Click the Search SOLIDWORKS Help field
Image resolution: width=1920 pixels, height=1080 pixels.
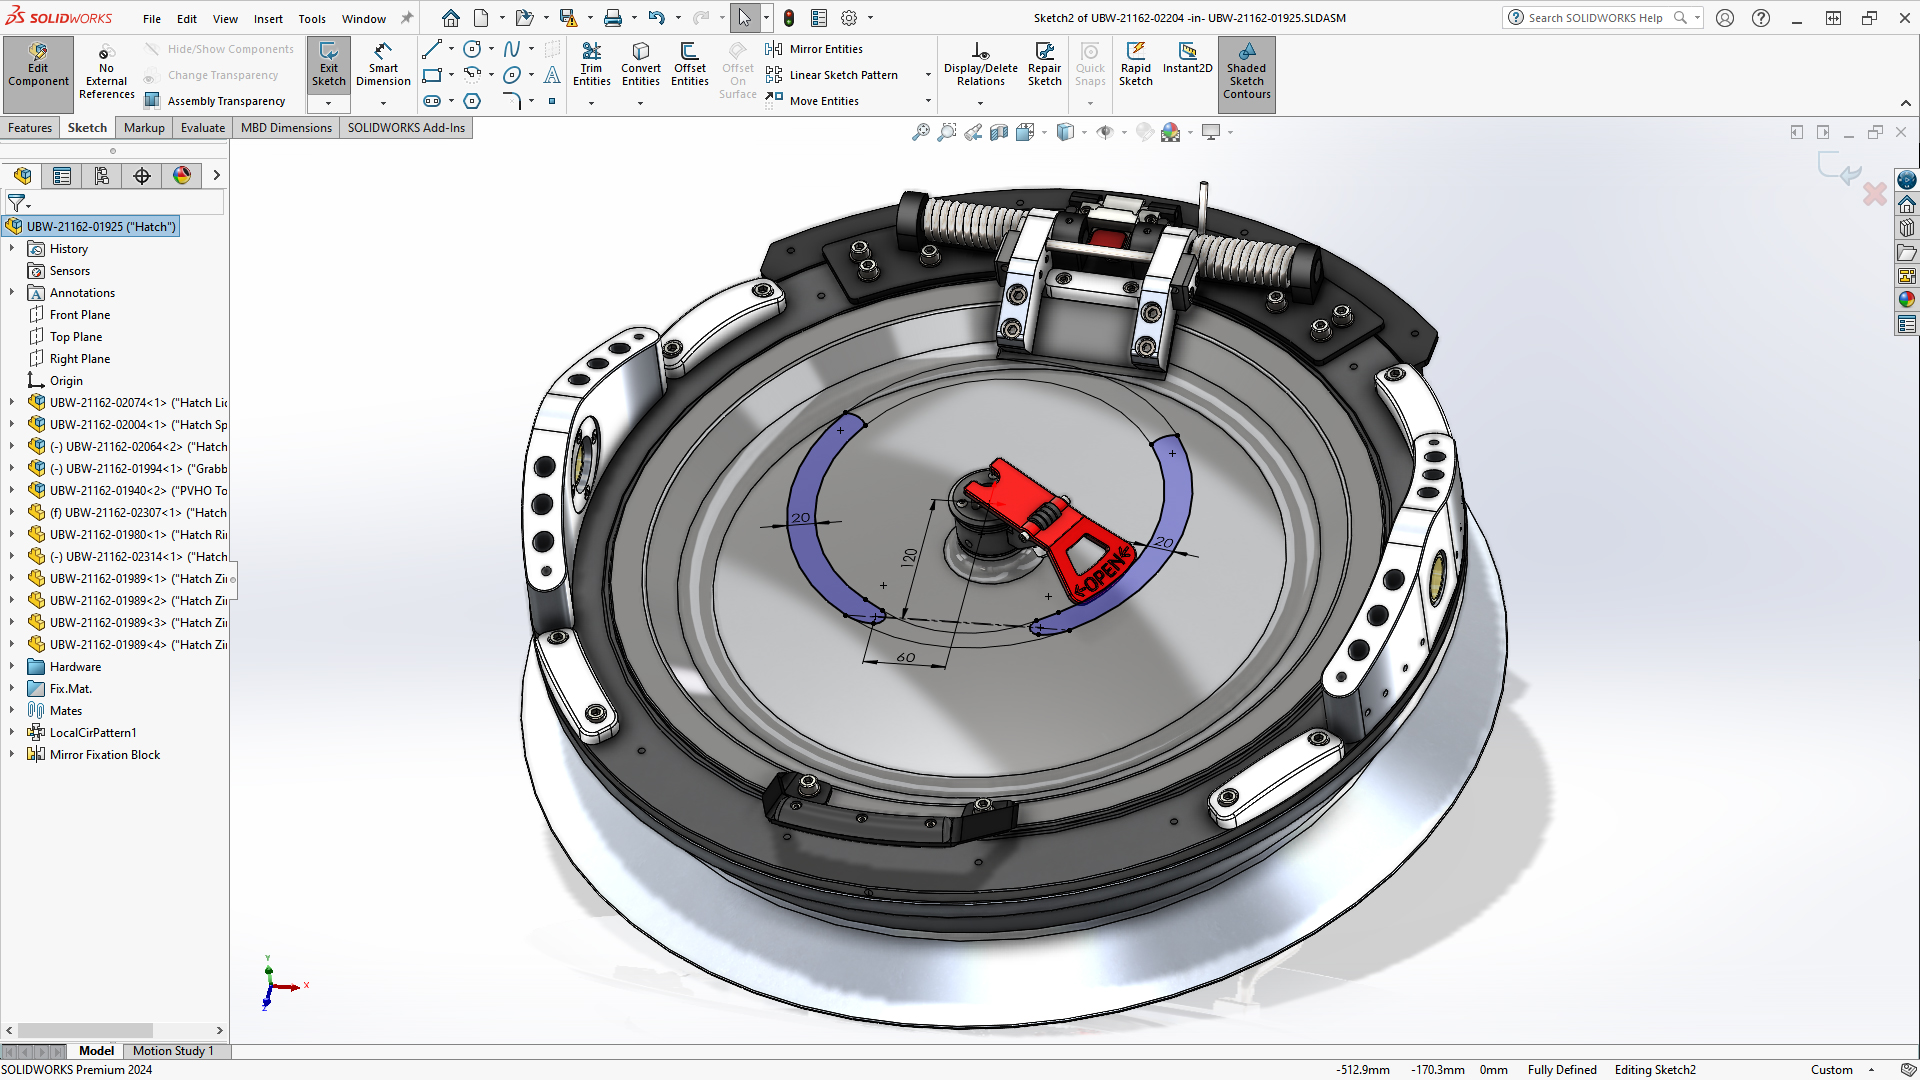1596,18
